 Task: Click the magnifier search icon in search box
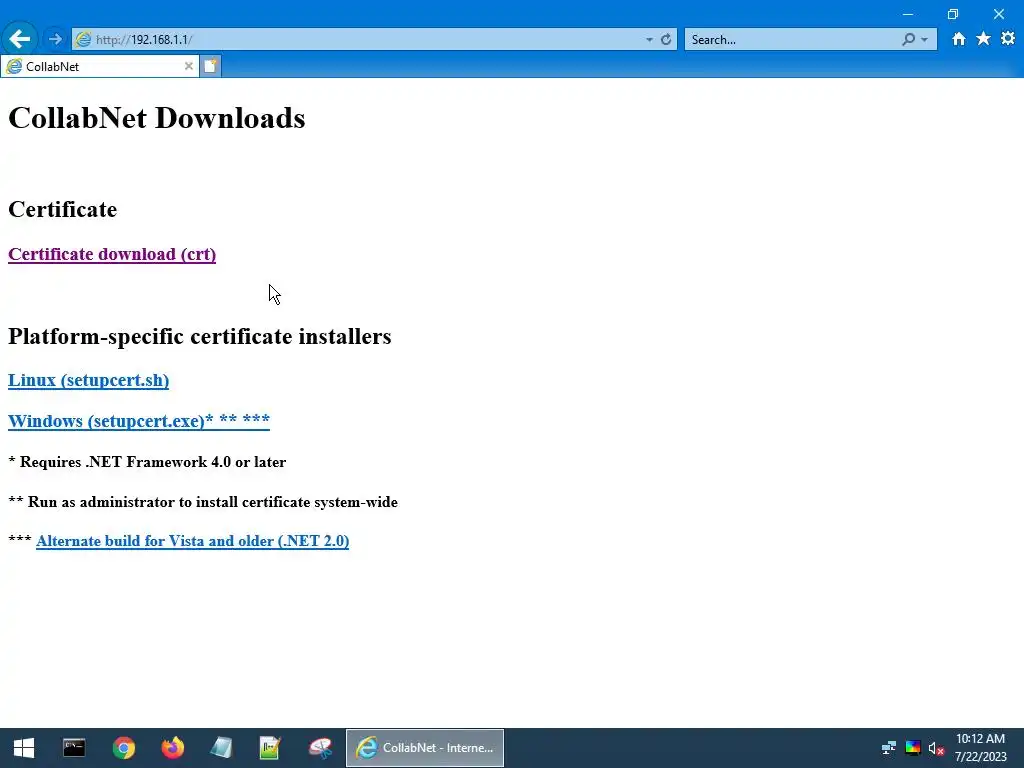(x=908, y=40)
